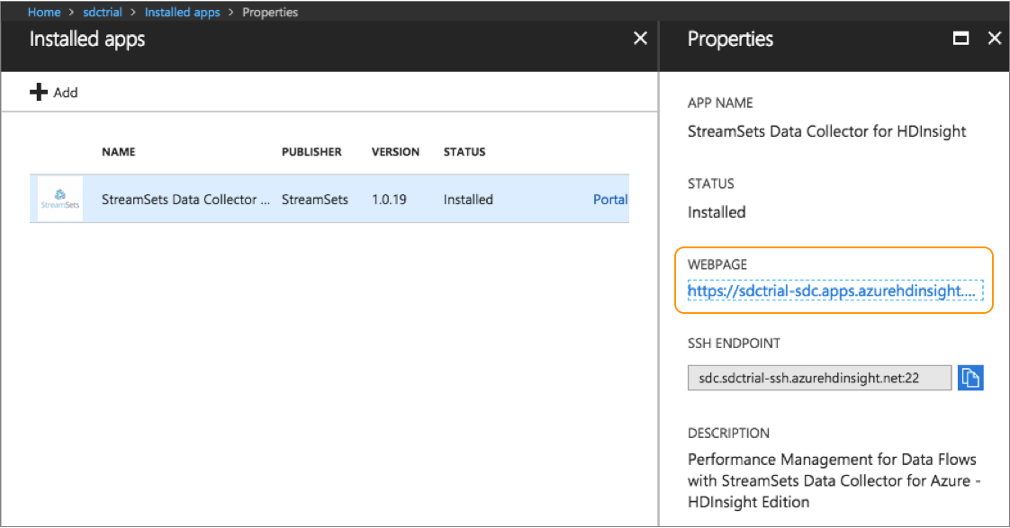
Task: Open sdctrial breadcrumb link
Action: tap(102, 12)
